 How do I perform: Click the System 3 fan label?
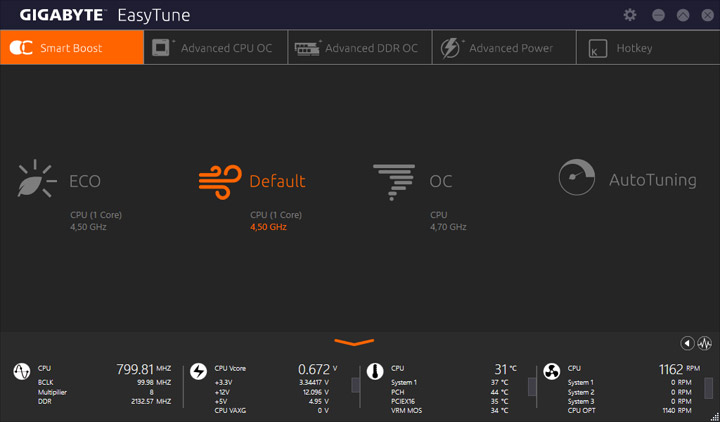[581, 401]
